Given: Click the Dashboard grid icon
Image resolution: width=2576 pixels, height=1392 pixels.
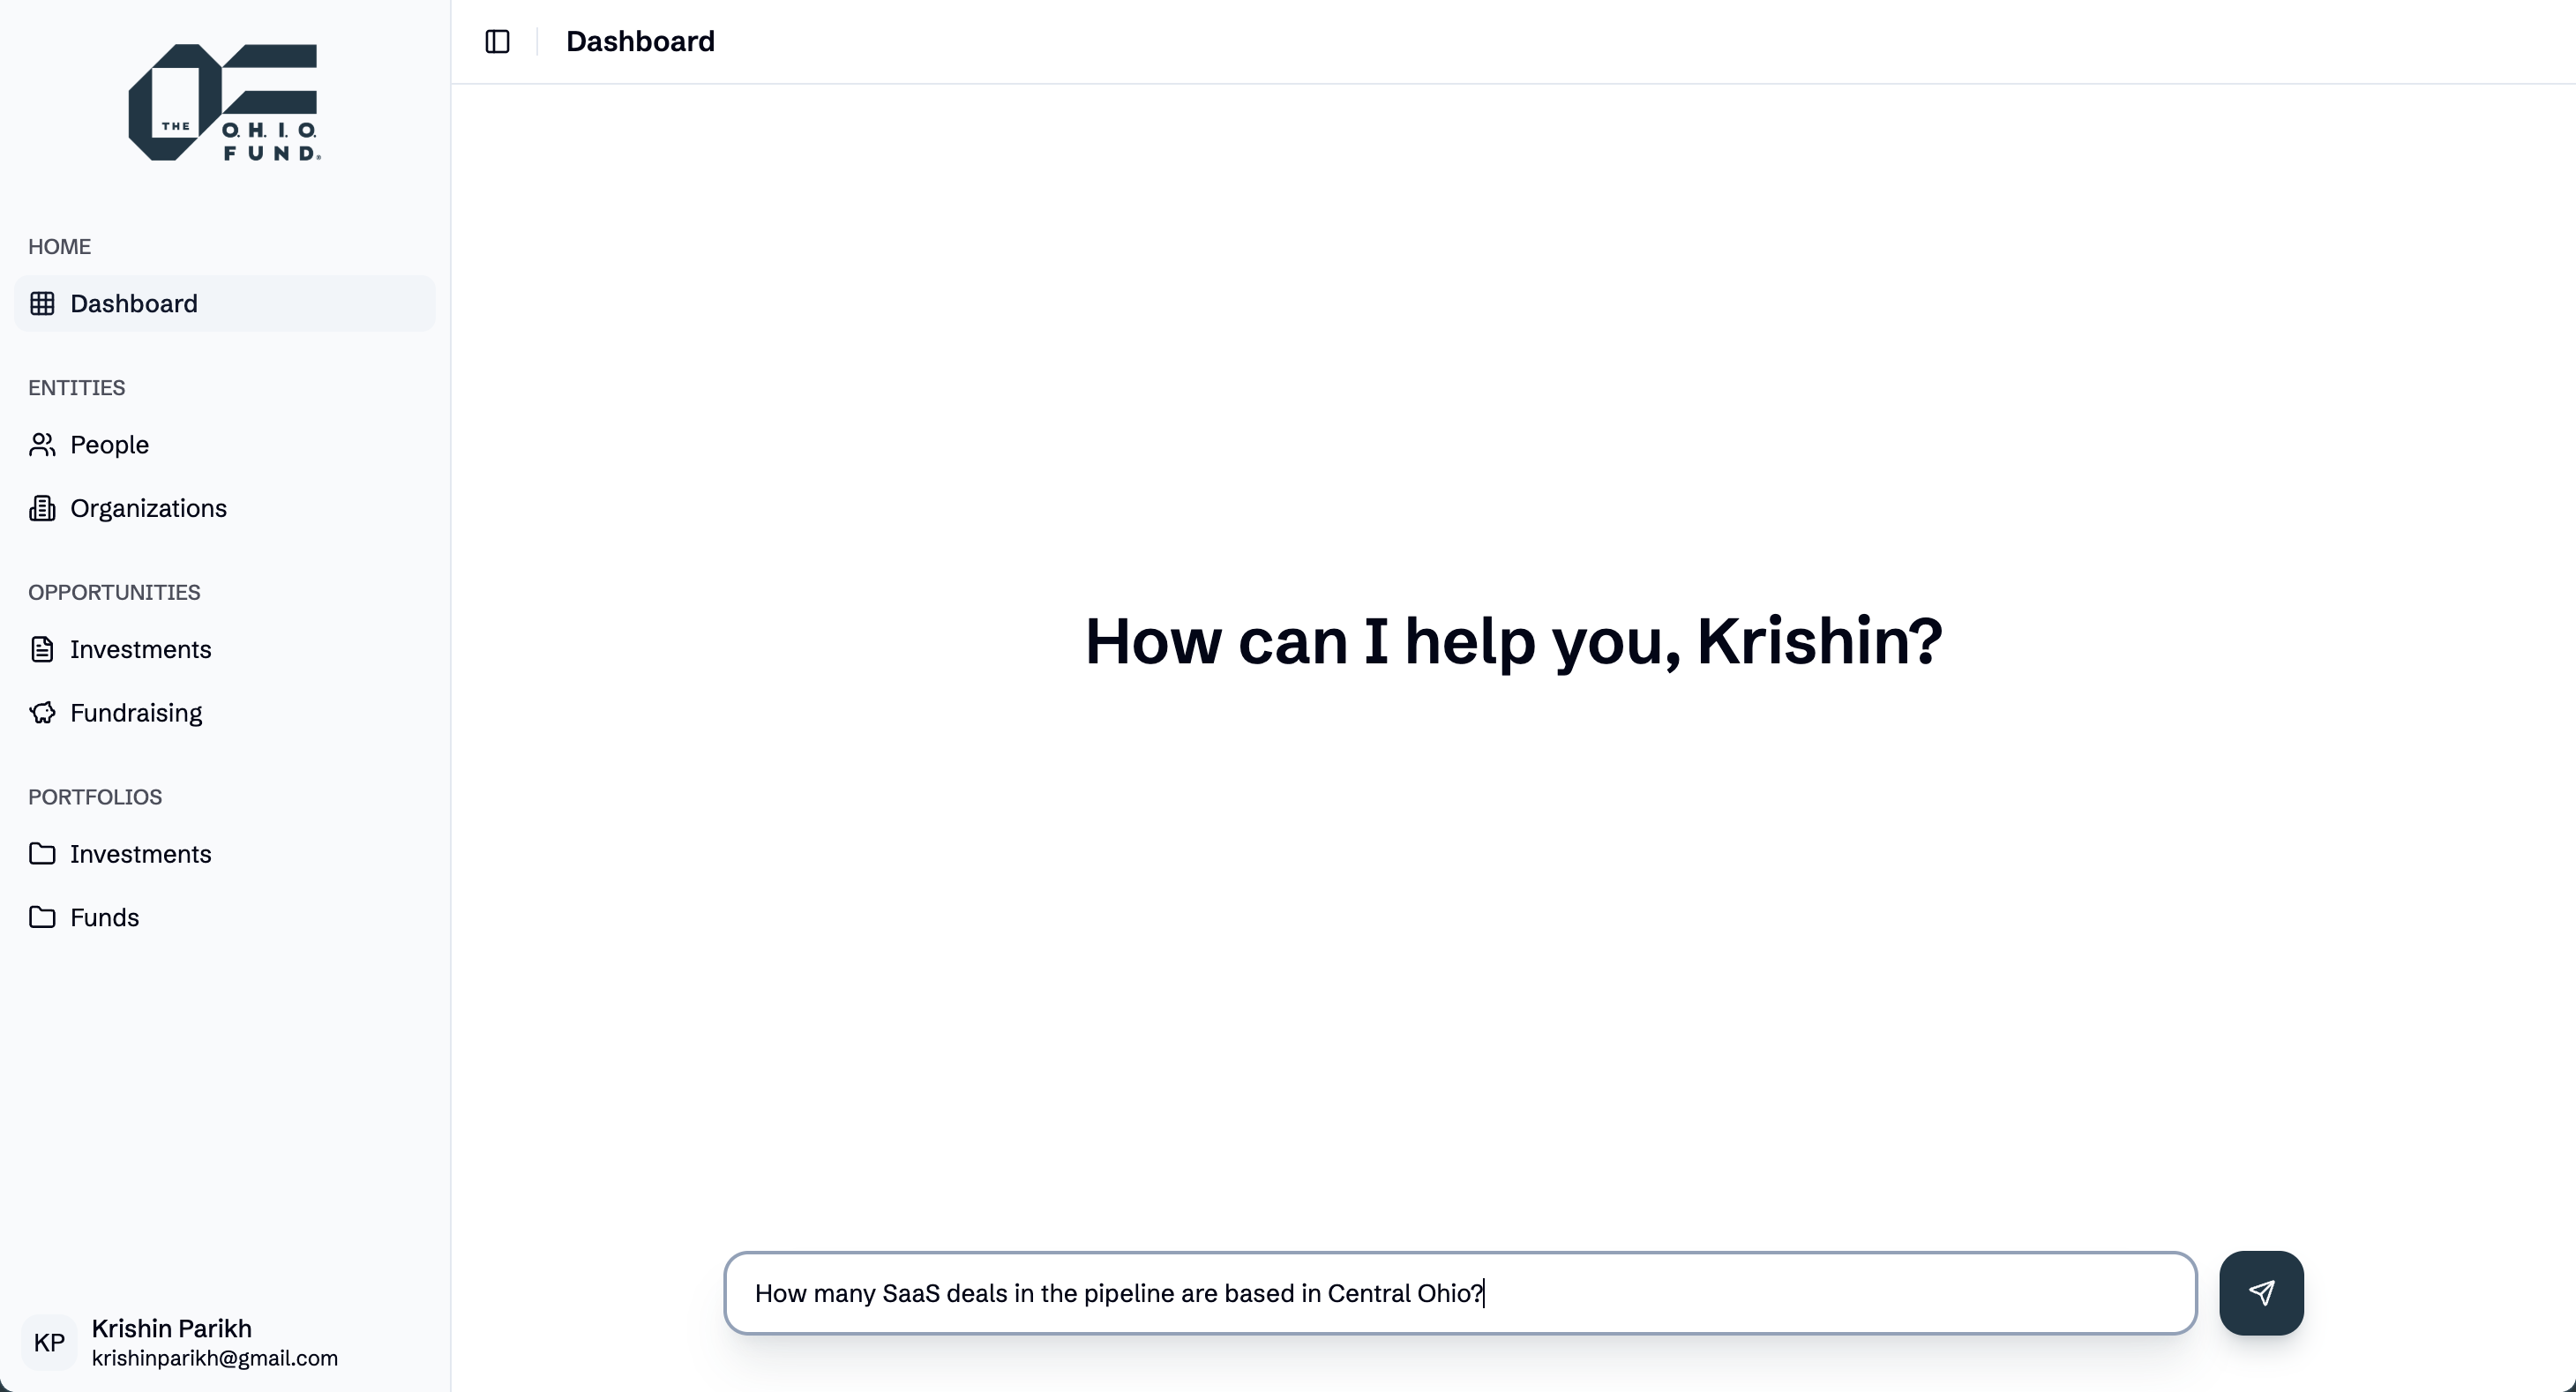Looking at the screenshot, I should tap(42, 303).
